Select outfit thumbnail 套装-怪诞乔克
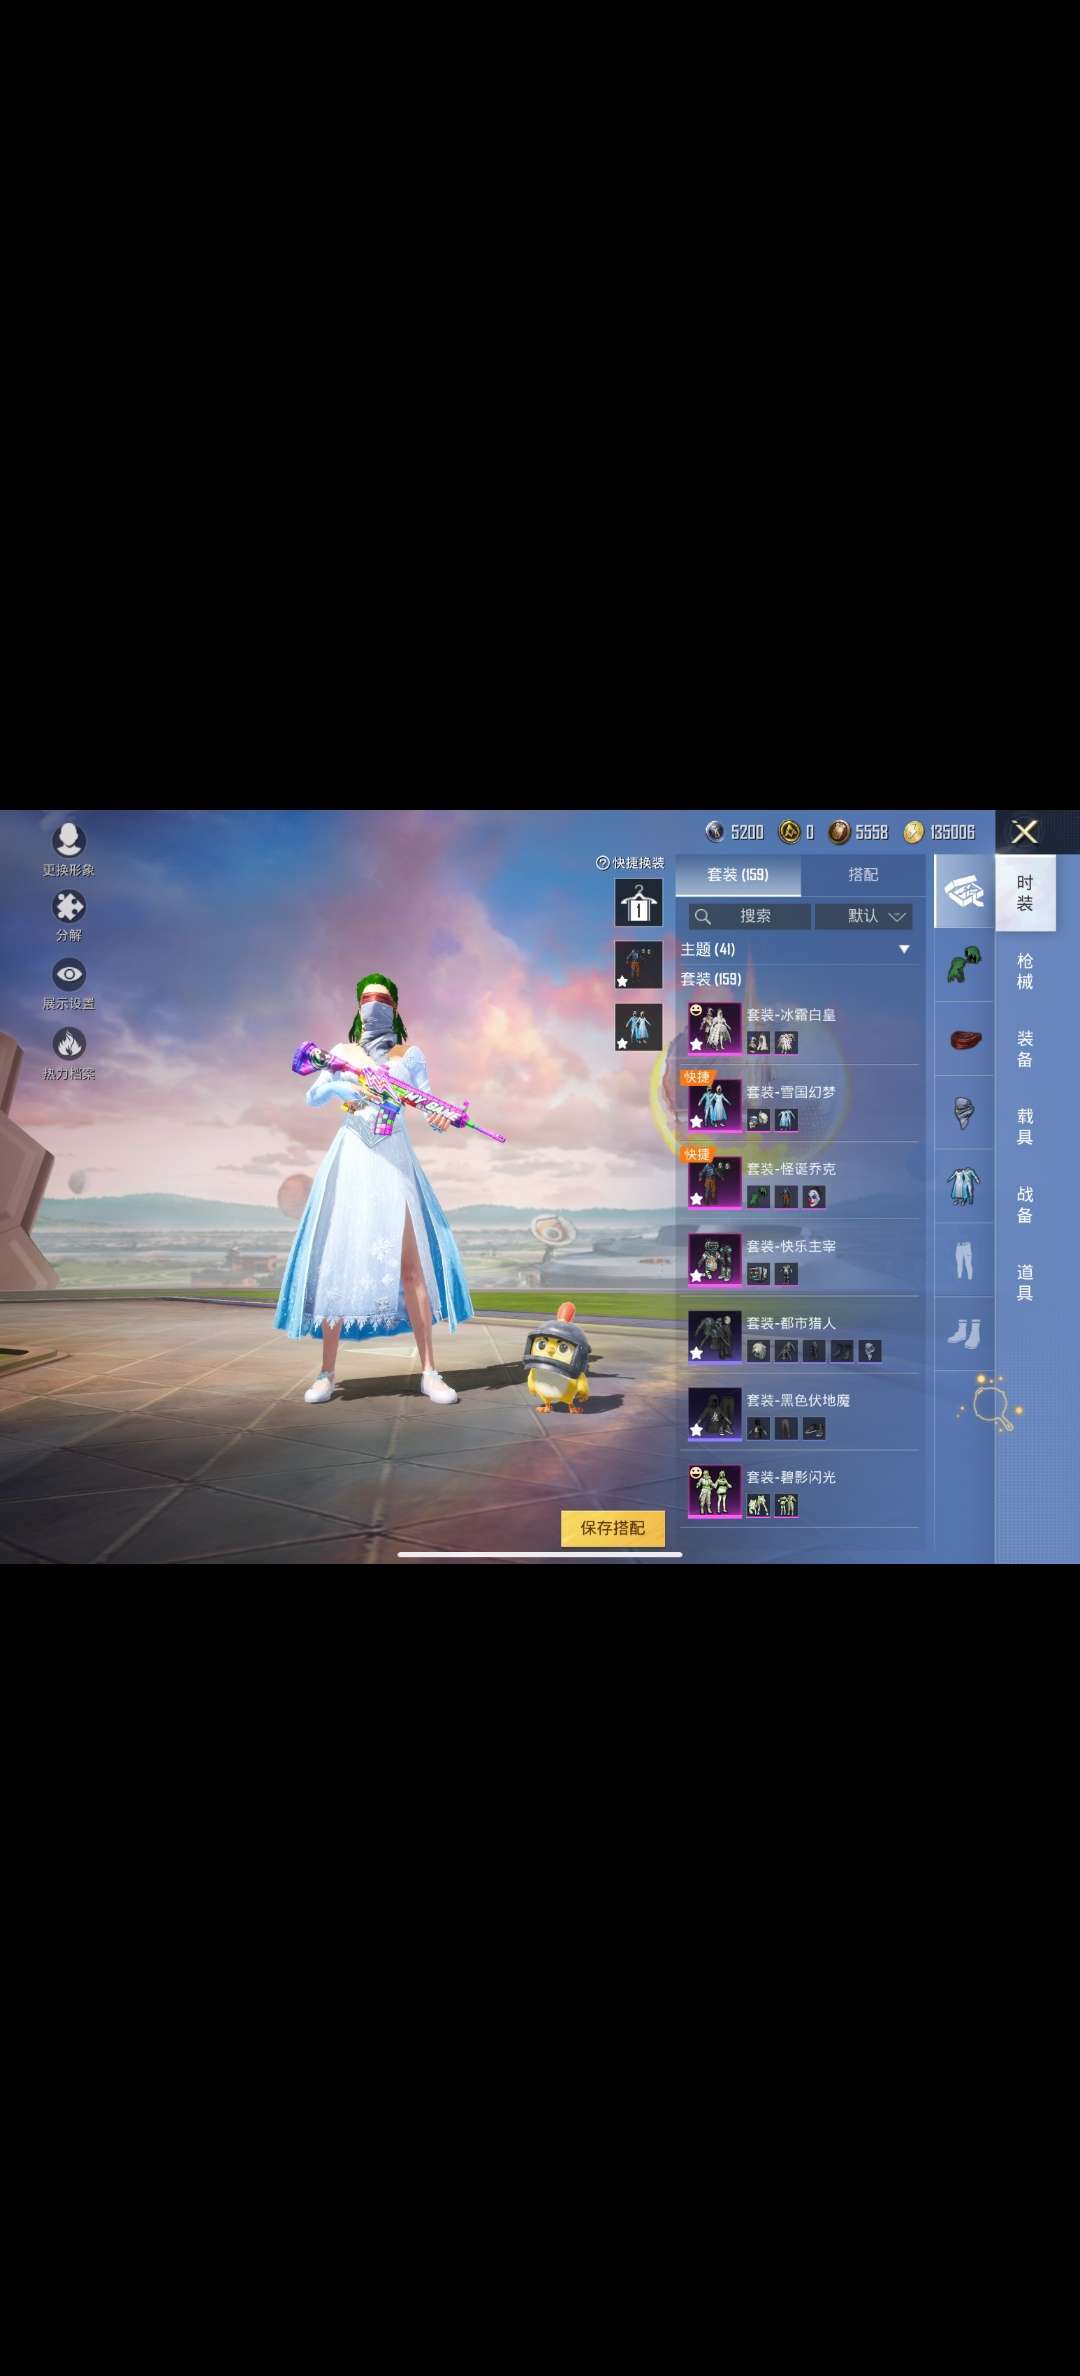This screenshot has width=1080, height=2376. pyautogui.click(x=714, y=1181)
